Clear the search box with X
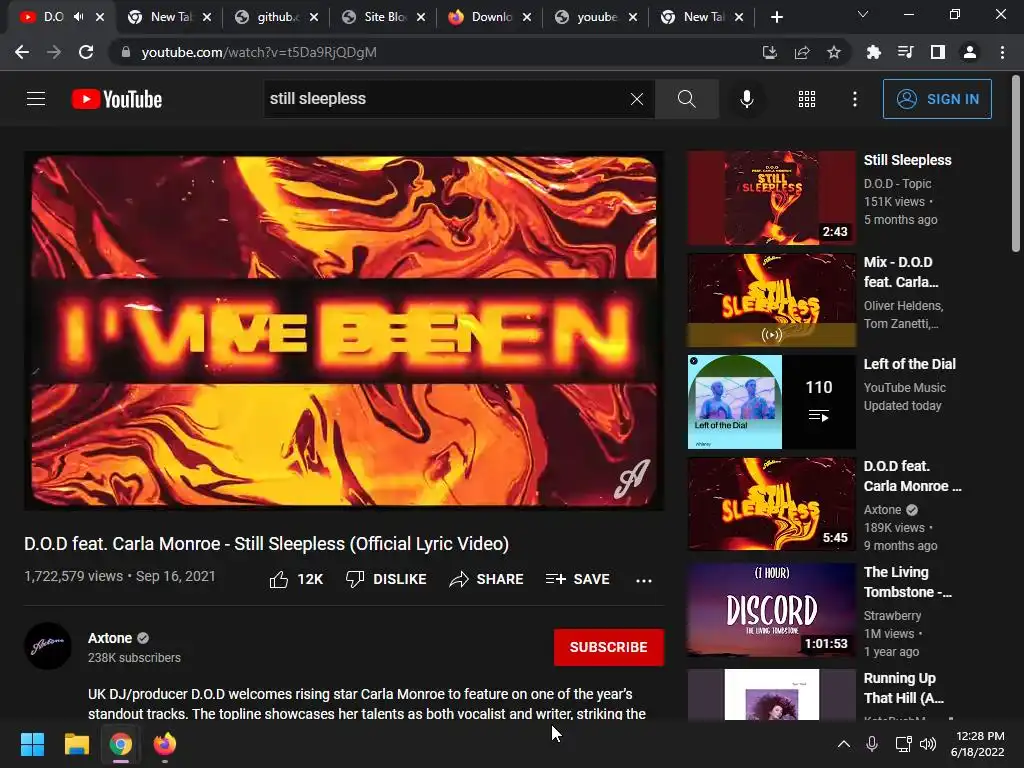Screen dimensions: 1024x768 coord(637,99)
